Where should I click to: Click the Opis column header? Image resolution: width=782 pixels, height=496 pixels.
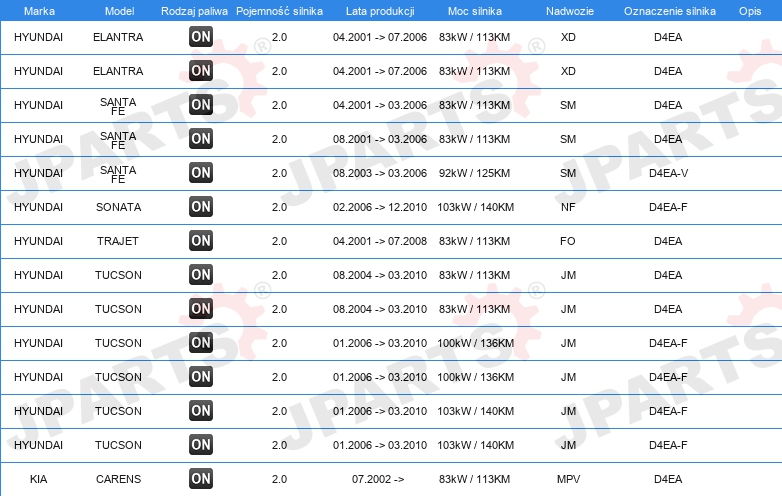click(750, 11)
